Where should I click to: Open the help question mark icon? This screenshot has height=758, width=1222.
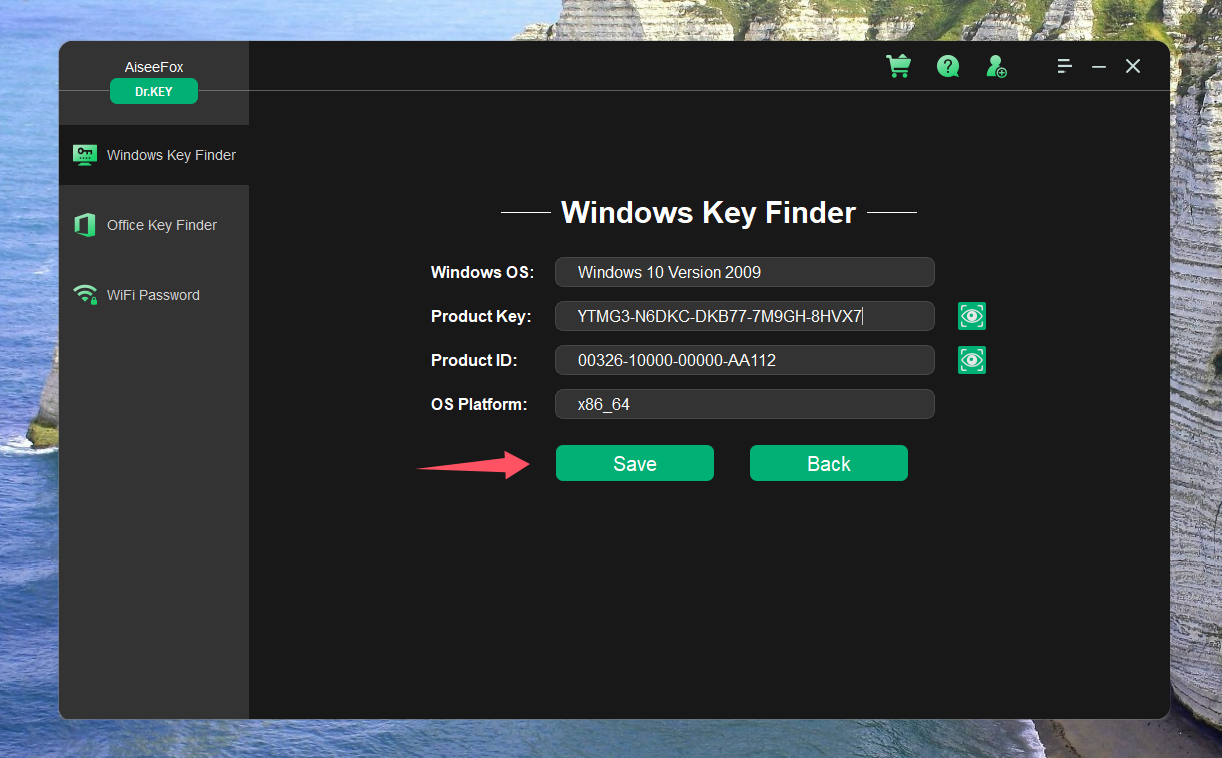947,66
